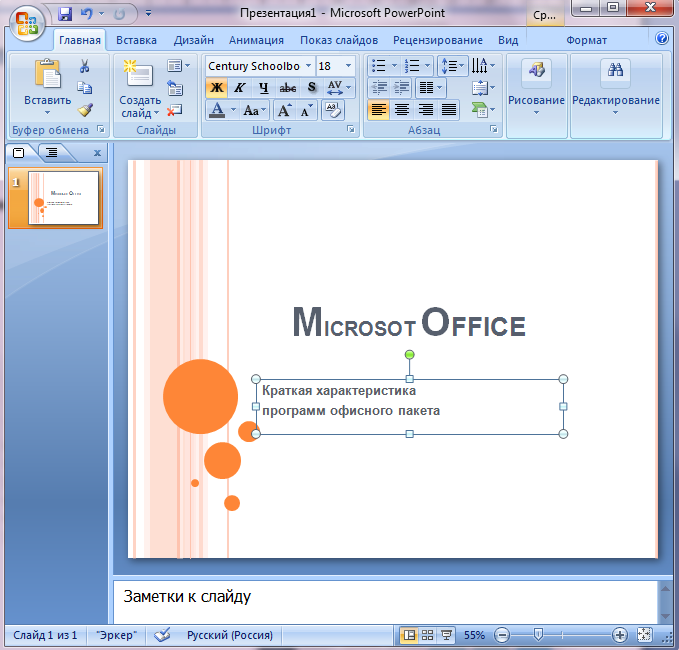Increase list indent level
The height and width of the screenshot is (650, 679).
(x=401, y=88)
